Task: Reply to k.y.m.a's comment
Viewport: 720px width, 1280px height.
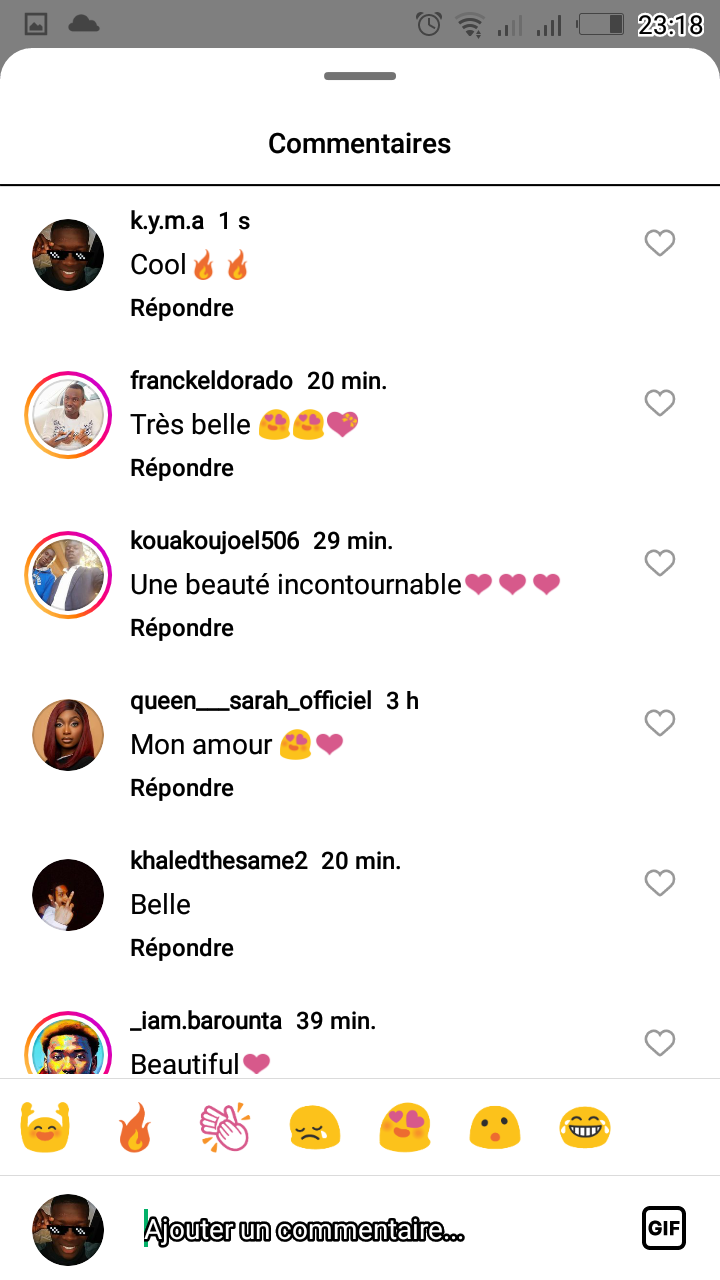Action: (182, 308)
